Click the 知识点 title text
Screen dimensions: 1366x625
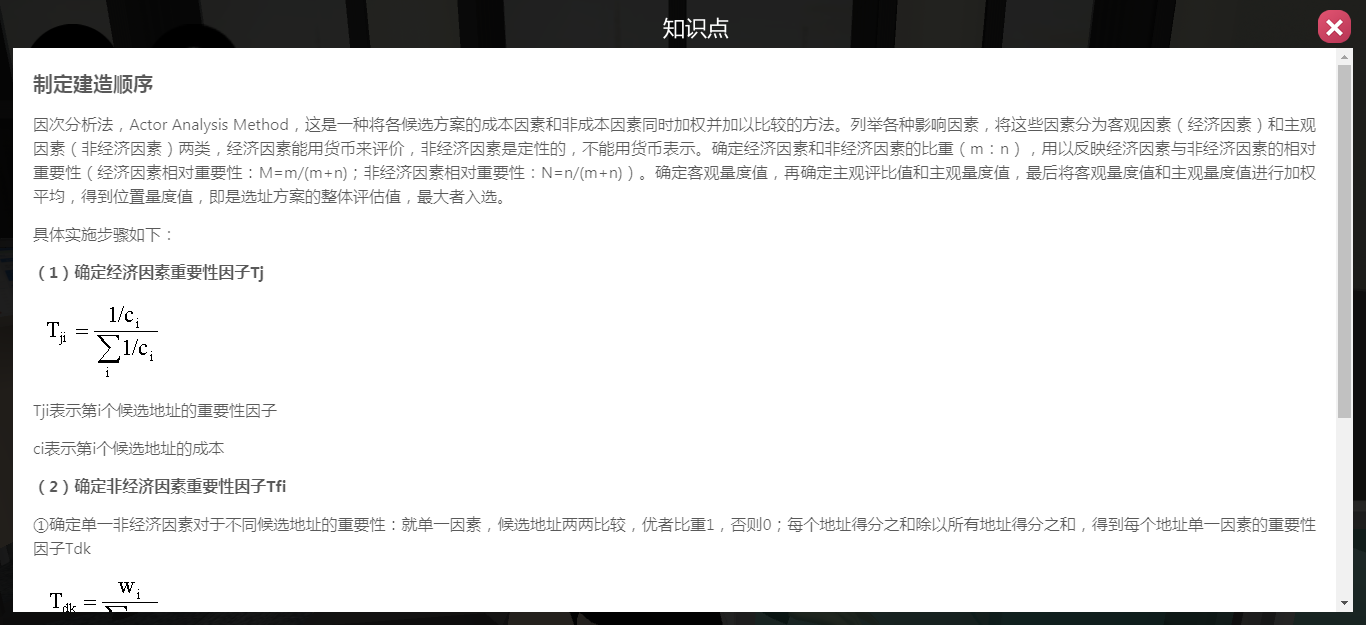pyautogui.click(x=695, y=28)
